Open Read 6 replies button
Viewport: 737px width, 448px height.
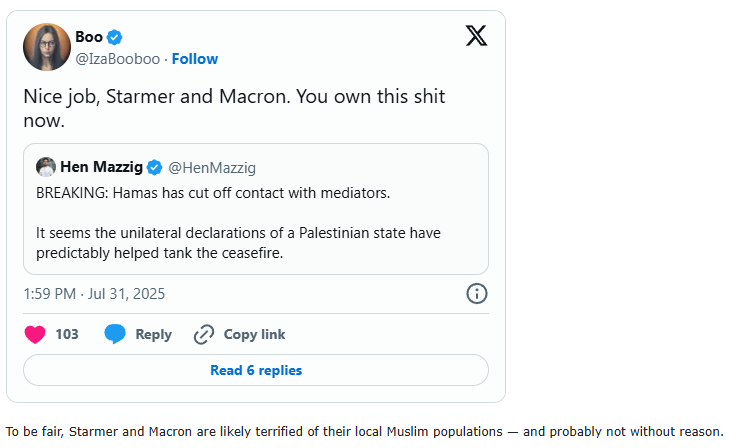(x=256, y=370)
